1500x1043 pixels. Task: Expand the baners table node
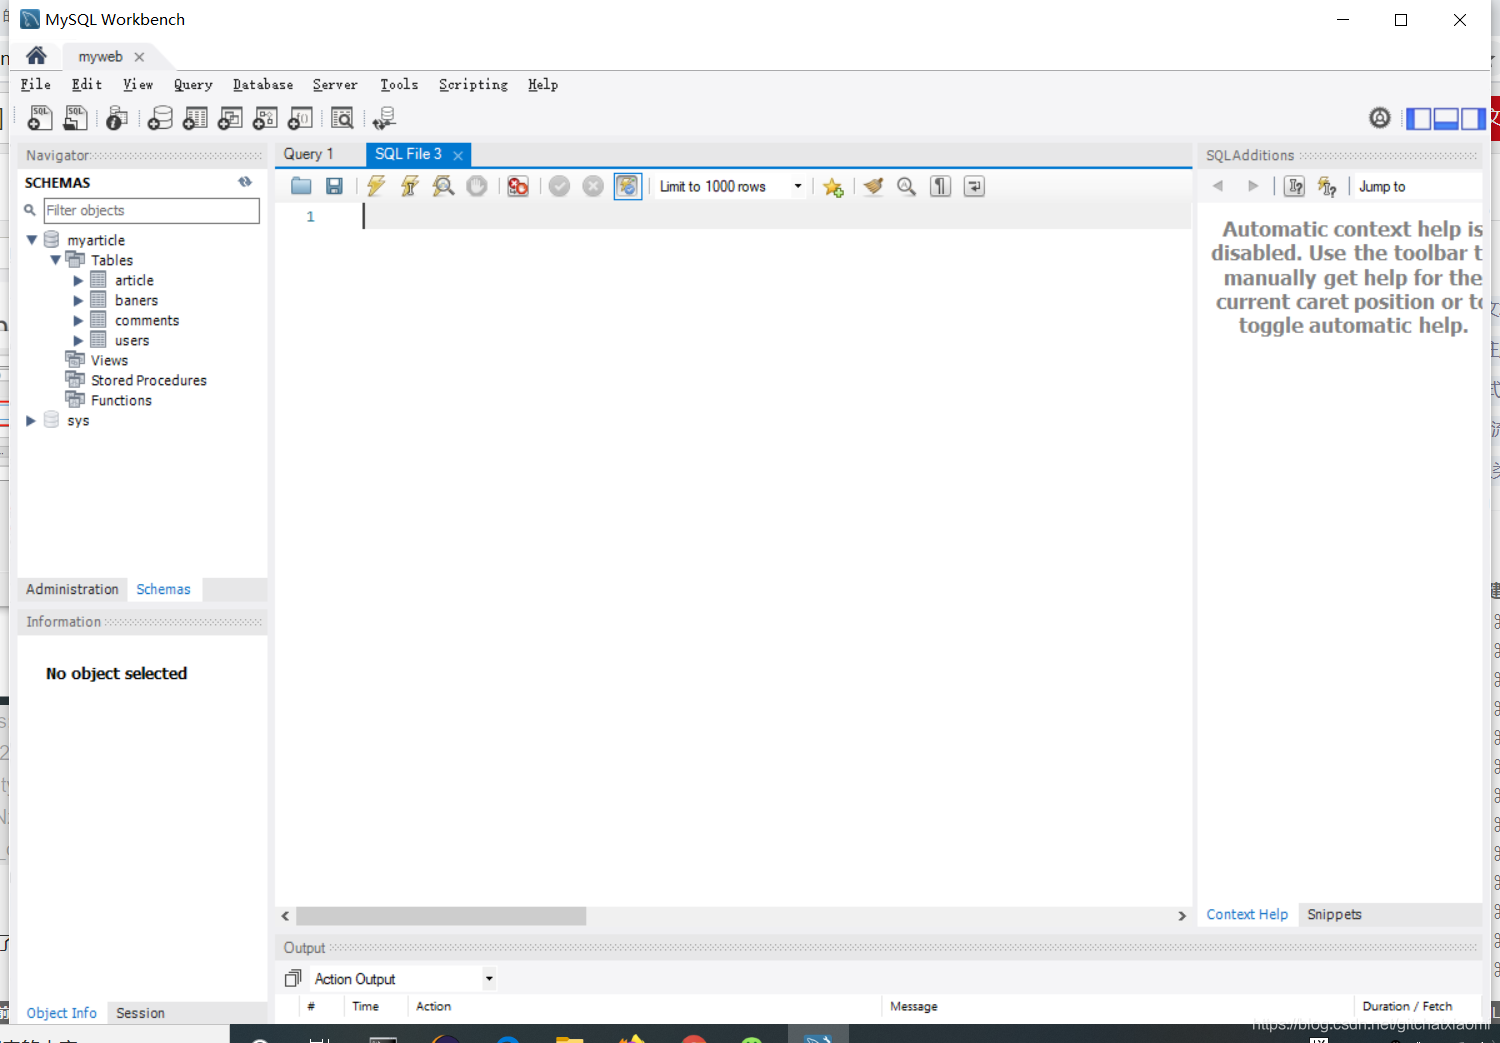[x=78, y=300]
